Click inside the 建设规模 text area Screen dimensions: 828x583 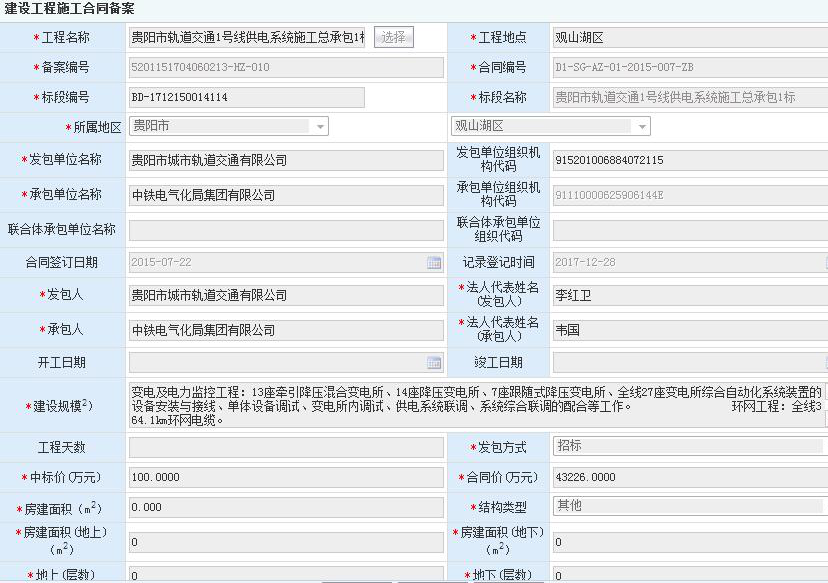[x=475, y=405]
